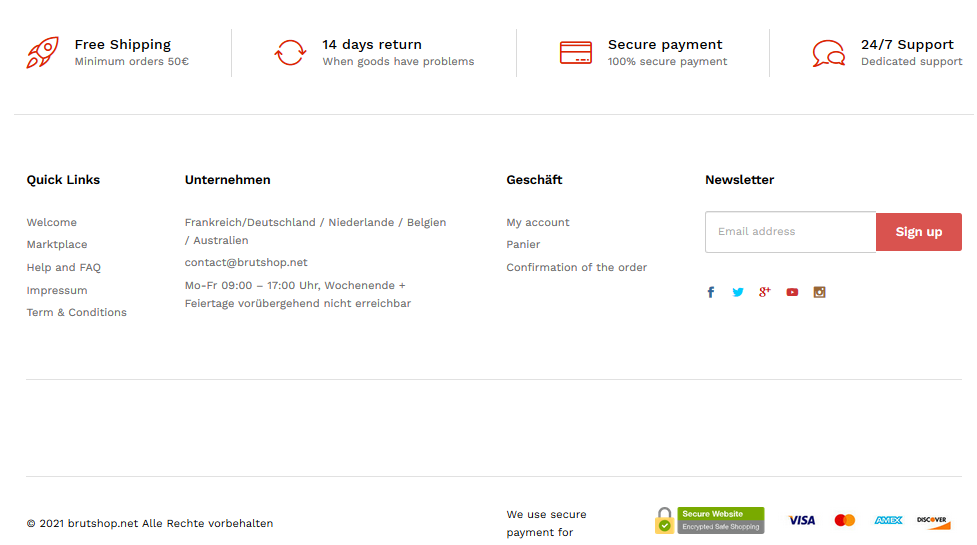Image resolution: width=977 pixels, height=545 pixels.
Task: Click 'We use secure payment for' text
Action: coord(546,523)
